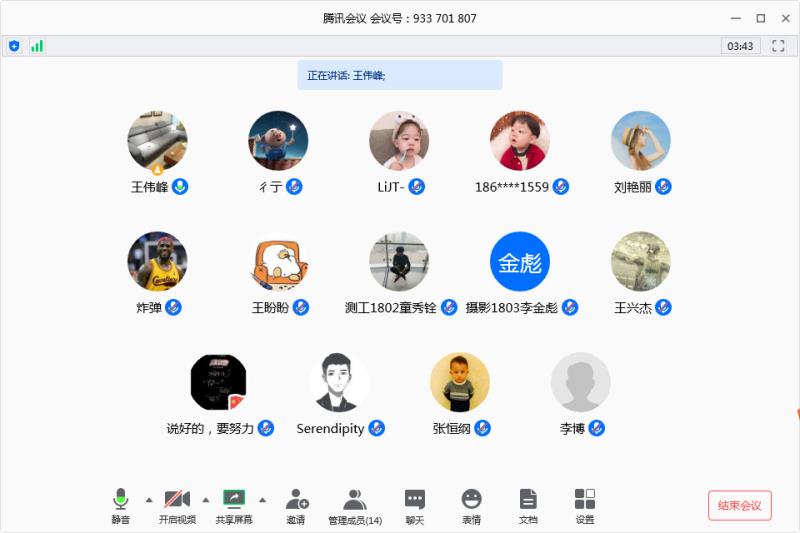
Task: Select the 王伟峰 participant avatar
Action: [157, 141]
